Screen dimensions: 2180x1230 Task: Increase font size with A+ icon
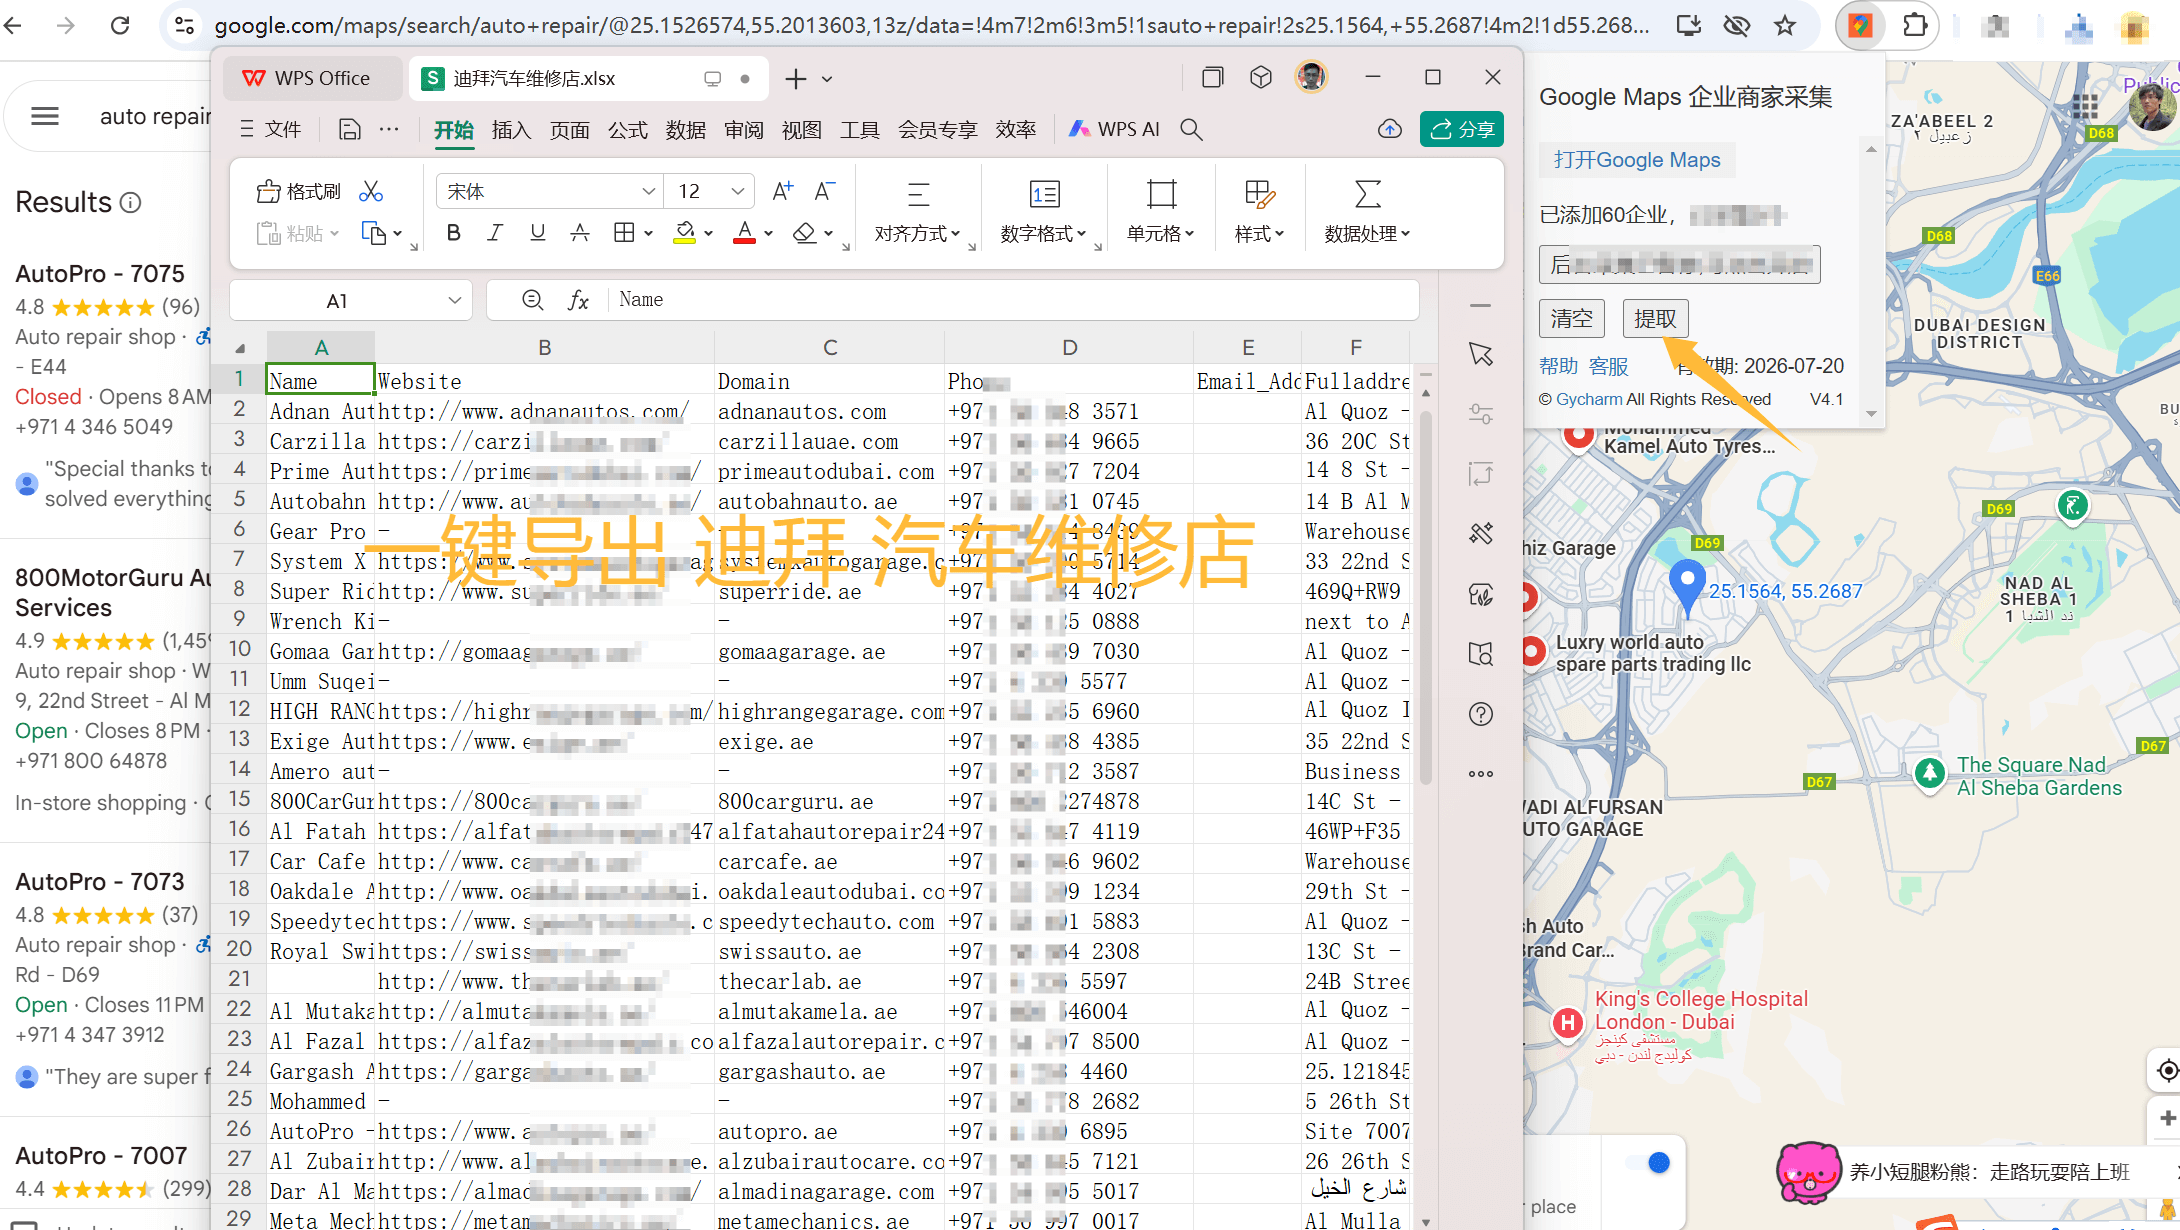783,191
